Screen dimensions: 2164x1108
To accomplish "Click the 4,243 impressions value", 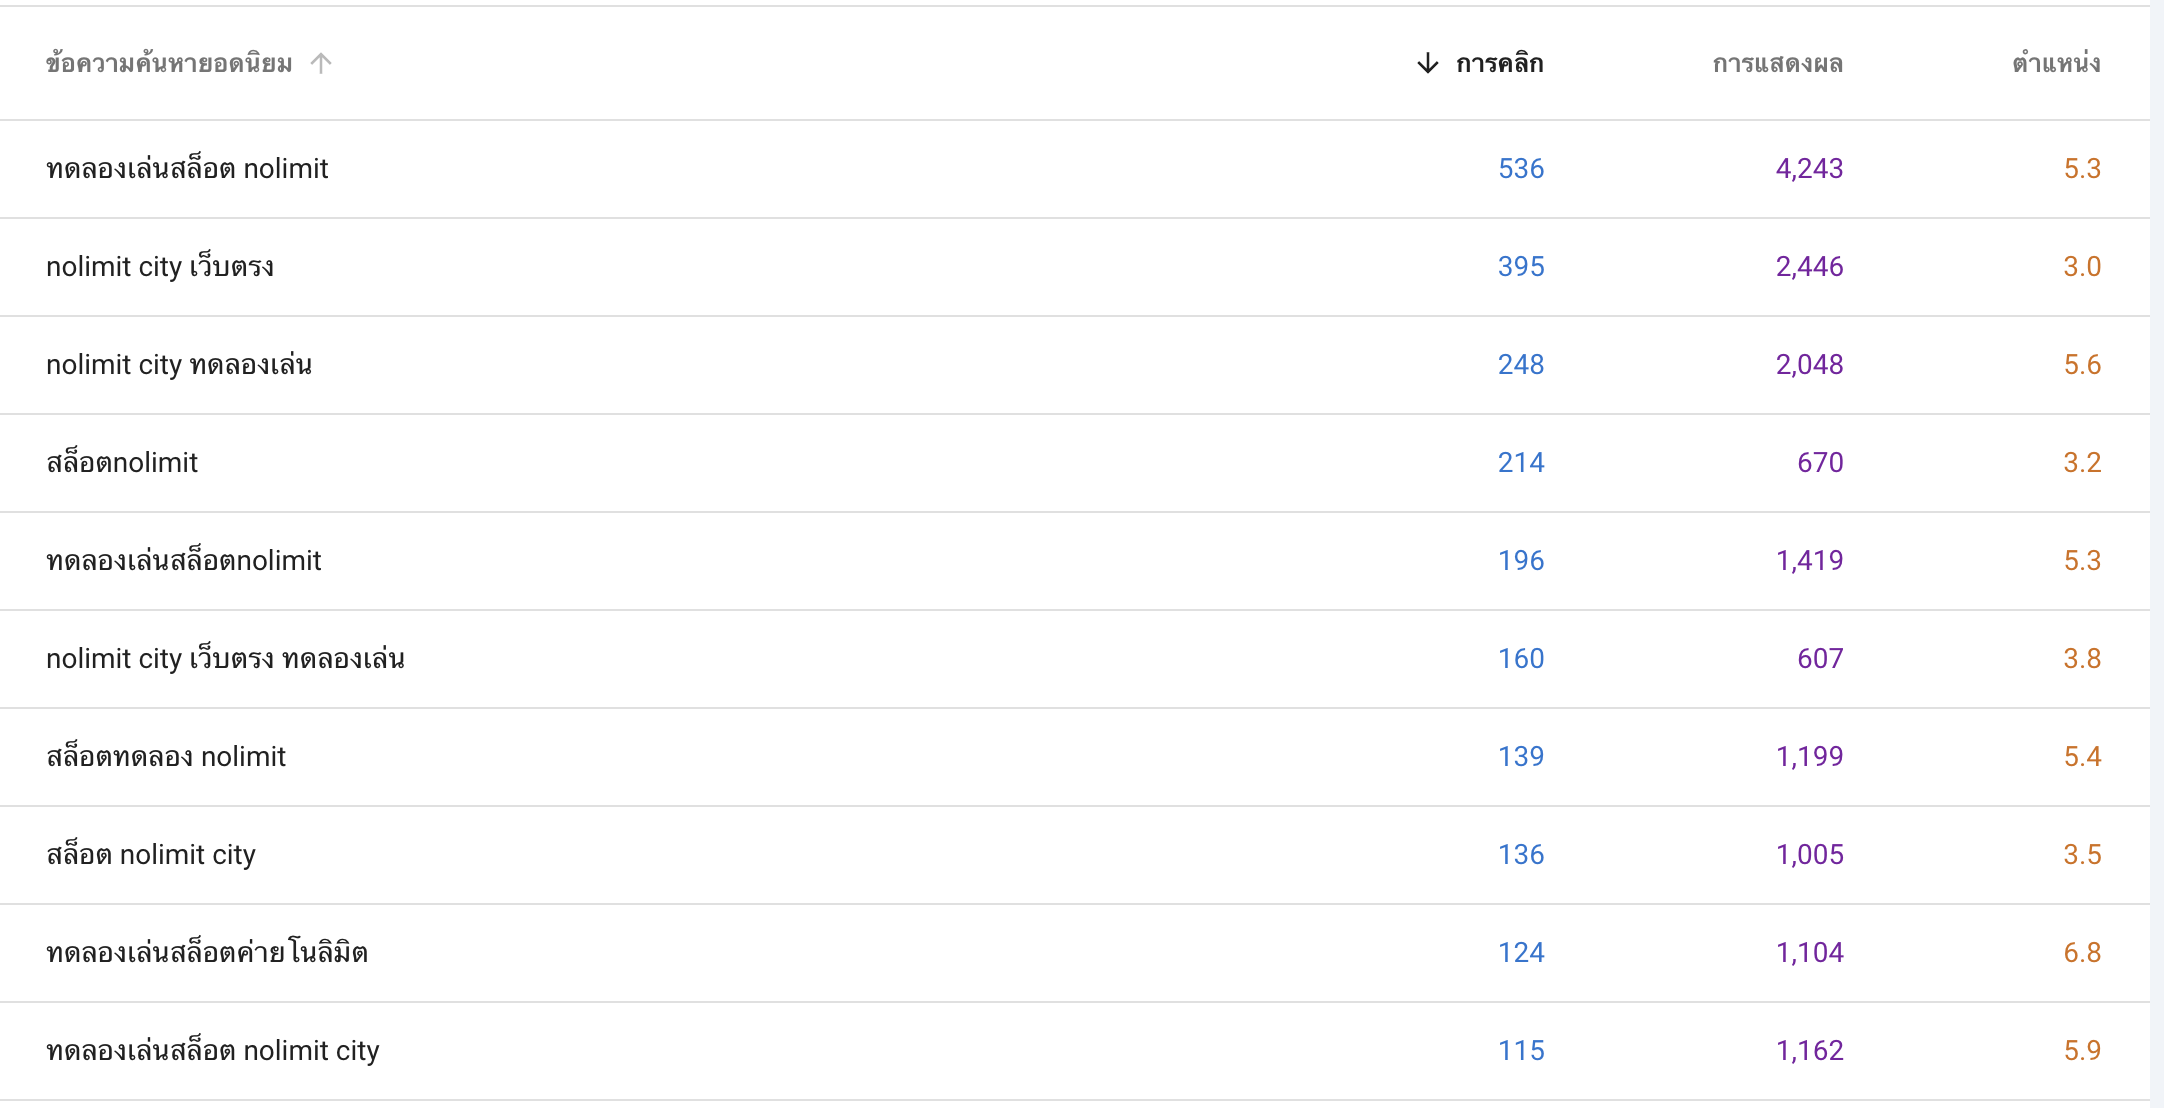I will pyautogui.click(x=1809, y=169).
